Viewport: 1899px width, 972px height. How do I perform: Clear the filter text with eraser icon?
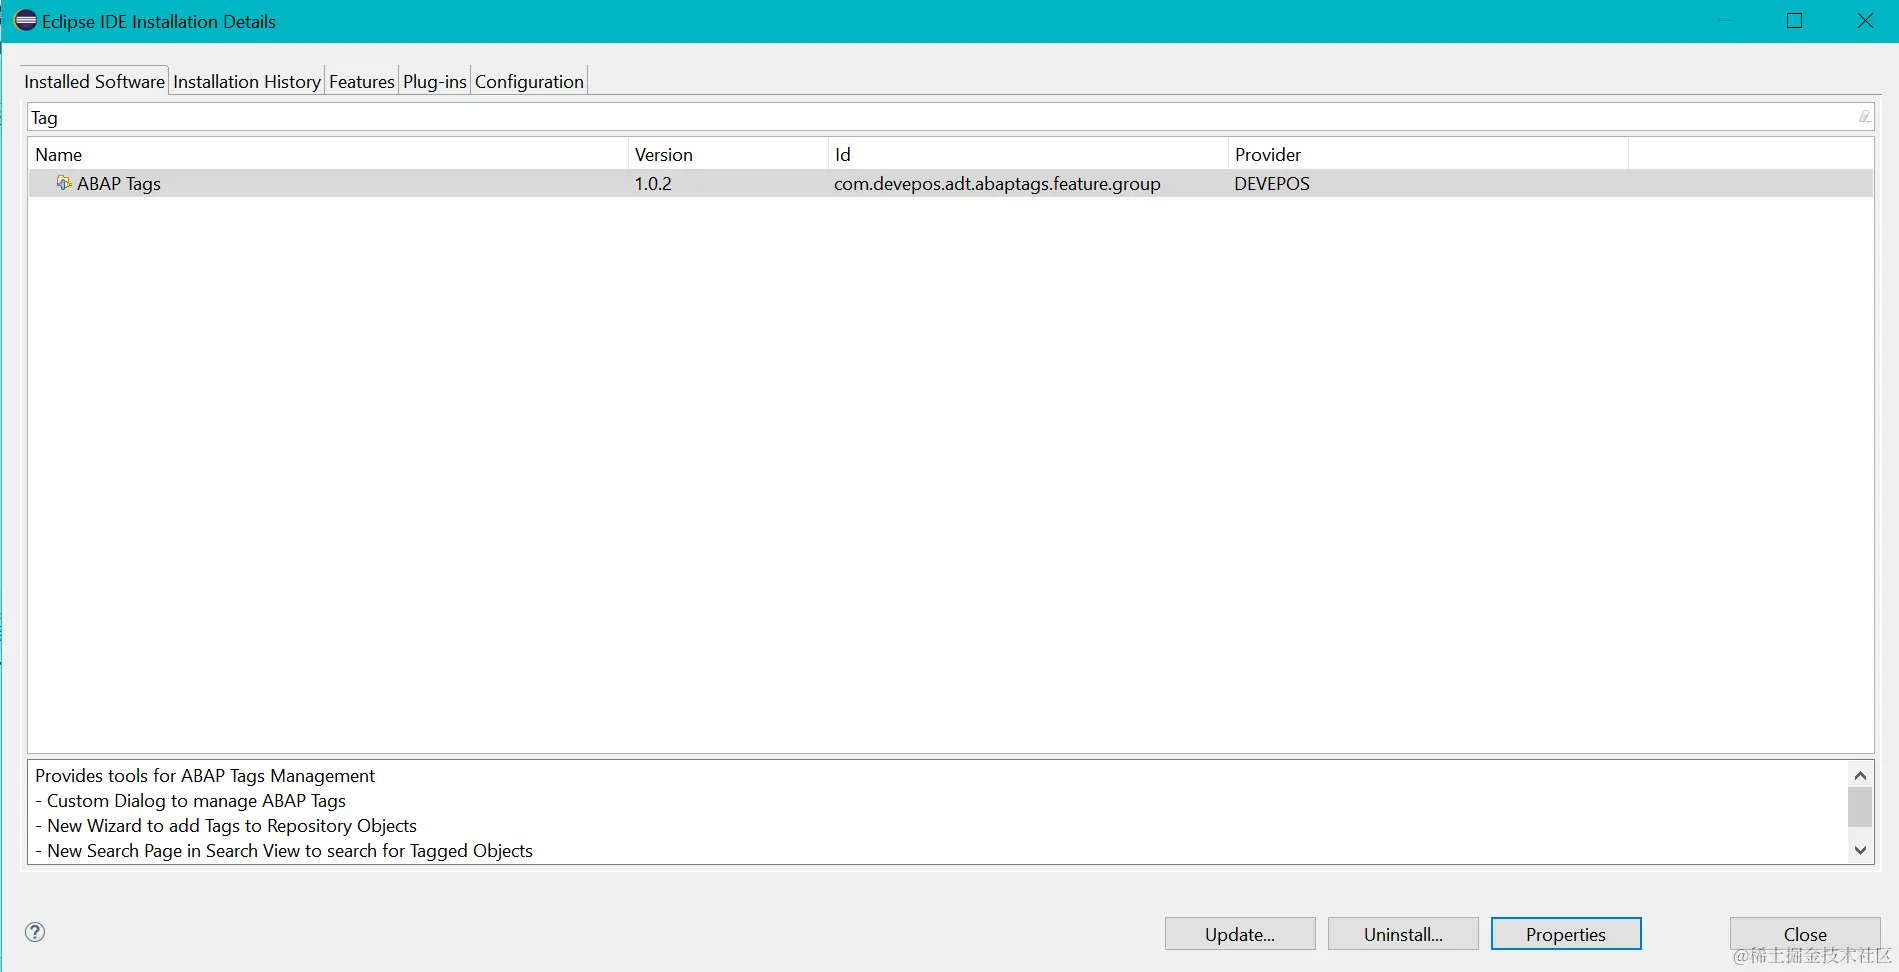1864,117
